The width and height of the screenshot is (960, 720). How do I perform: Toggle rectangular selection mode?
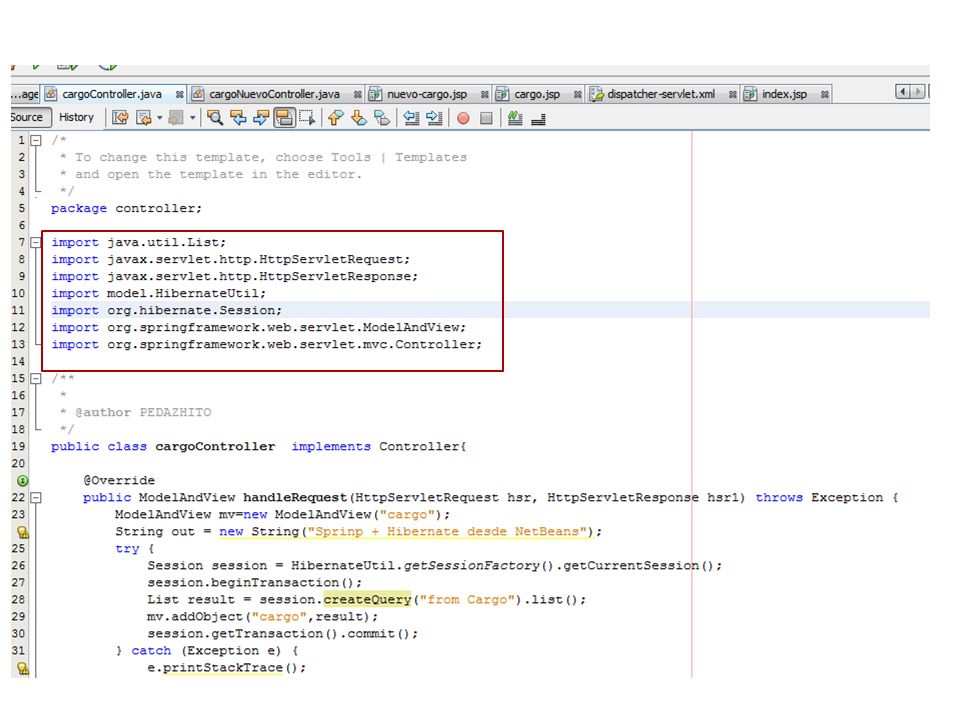(307, 118)
